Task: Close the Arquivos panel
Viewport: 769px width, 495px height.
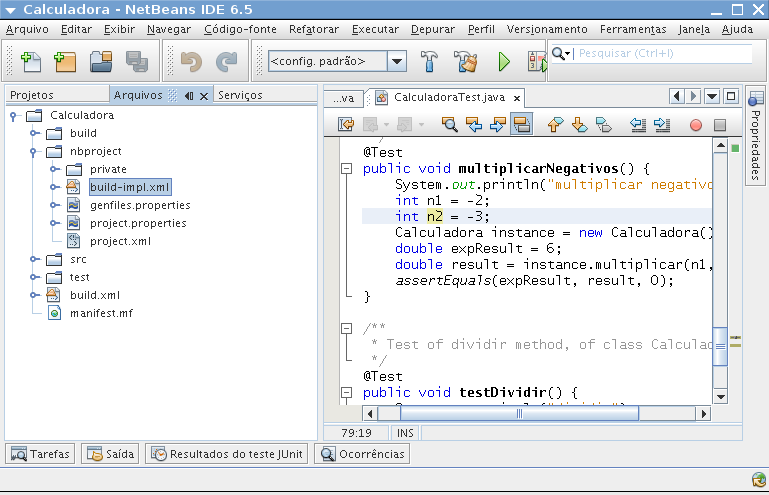Action: pyautogui.click(x=204, y=96)
